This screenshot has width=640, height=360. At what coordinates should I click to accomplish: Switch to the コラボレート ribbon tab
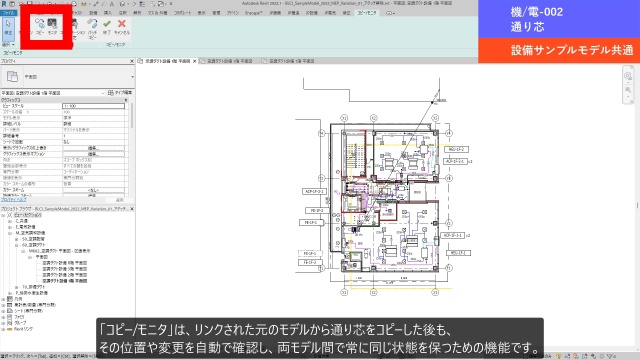tap(182, 13)
